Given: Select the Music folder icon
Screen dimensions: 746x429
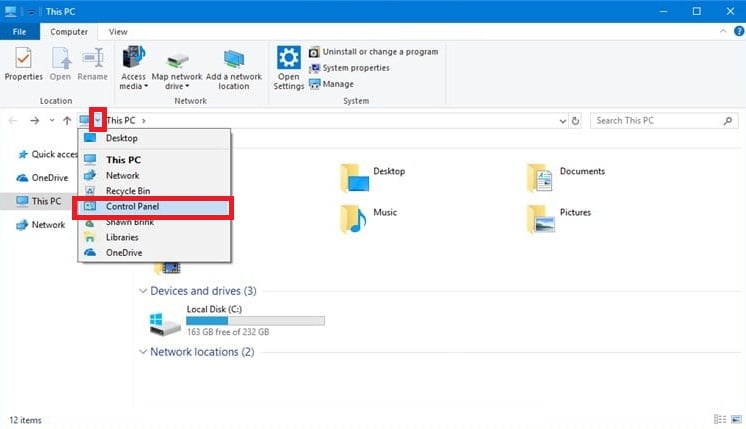Looking at the screenshot, I should tap(353, 219).
